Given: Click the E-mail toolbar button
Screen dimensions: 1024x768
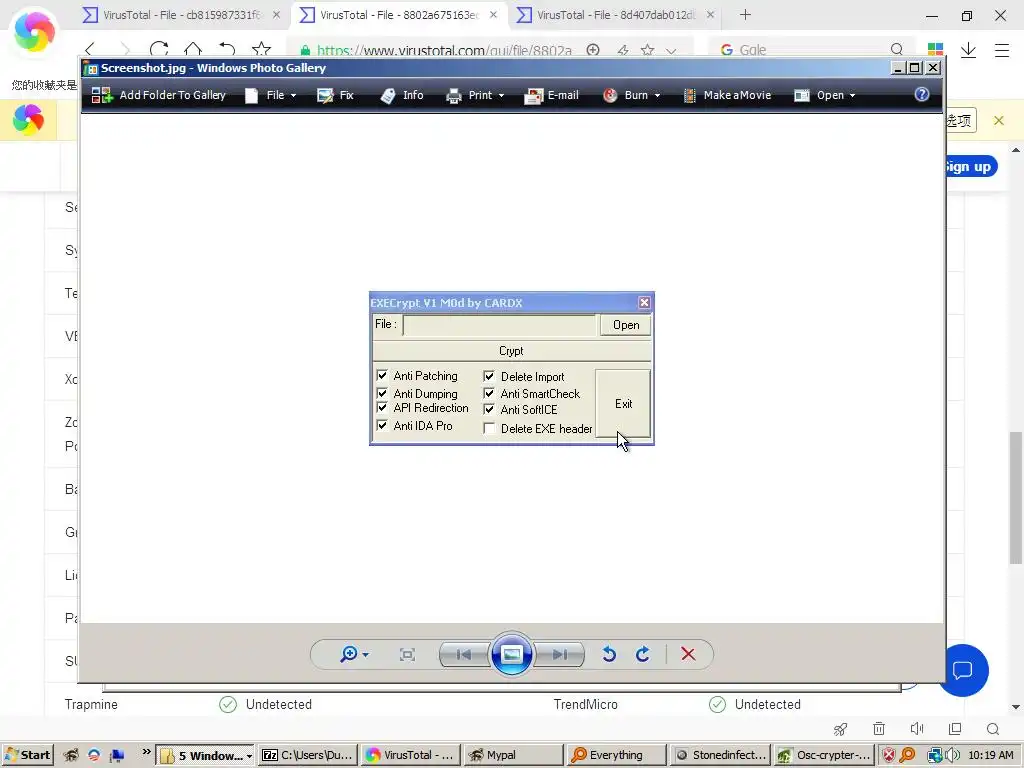Looking at the screenshot, I should 552,95.
